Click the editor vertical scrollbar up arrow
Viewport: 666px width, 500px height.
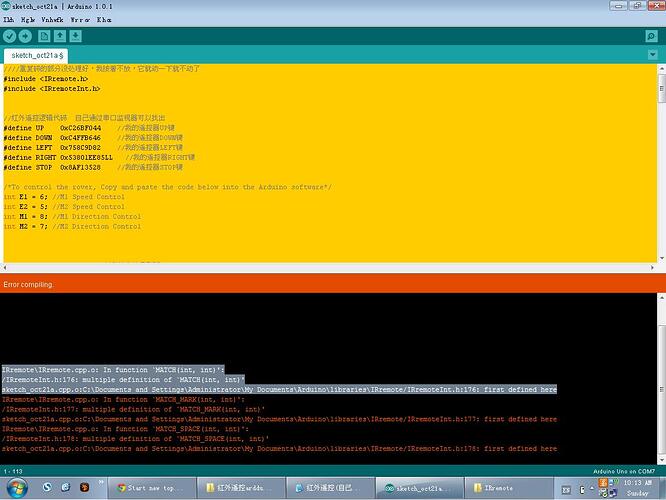(x=661, y=68)
